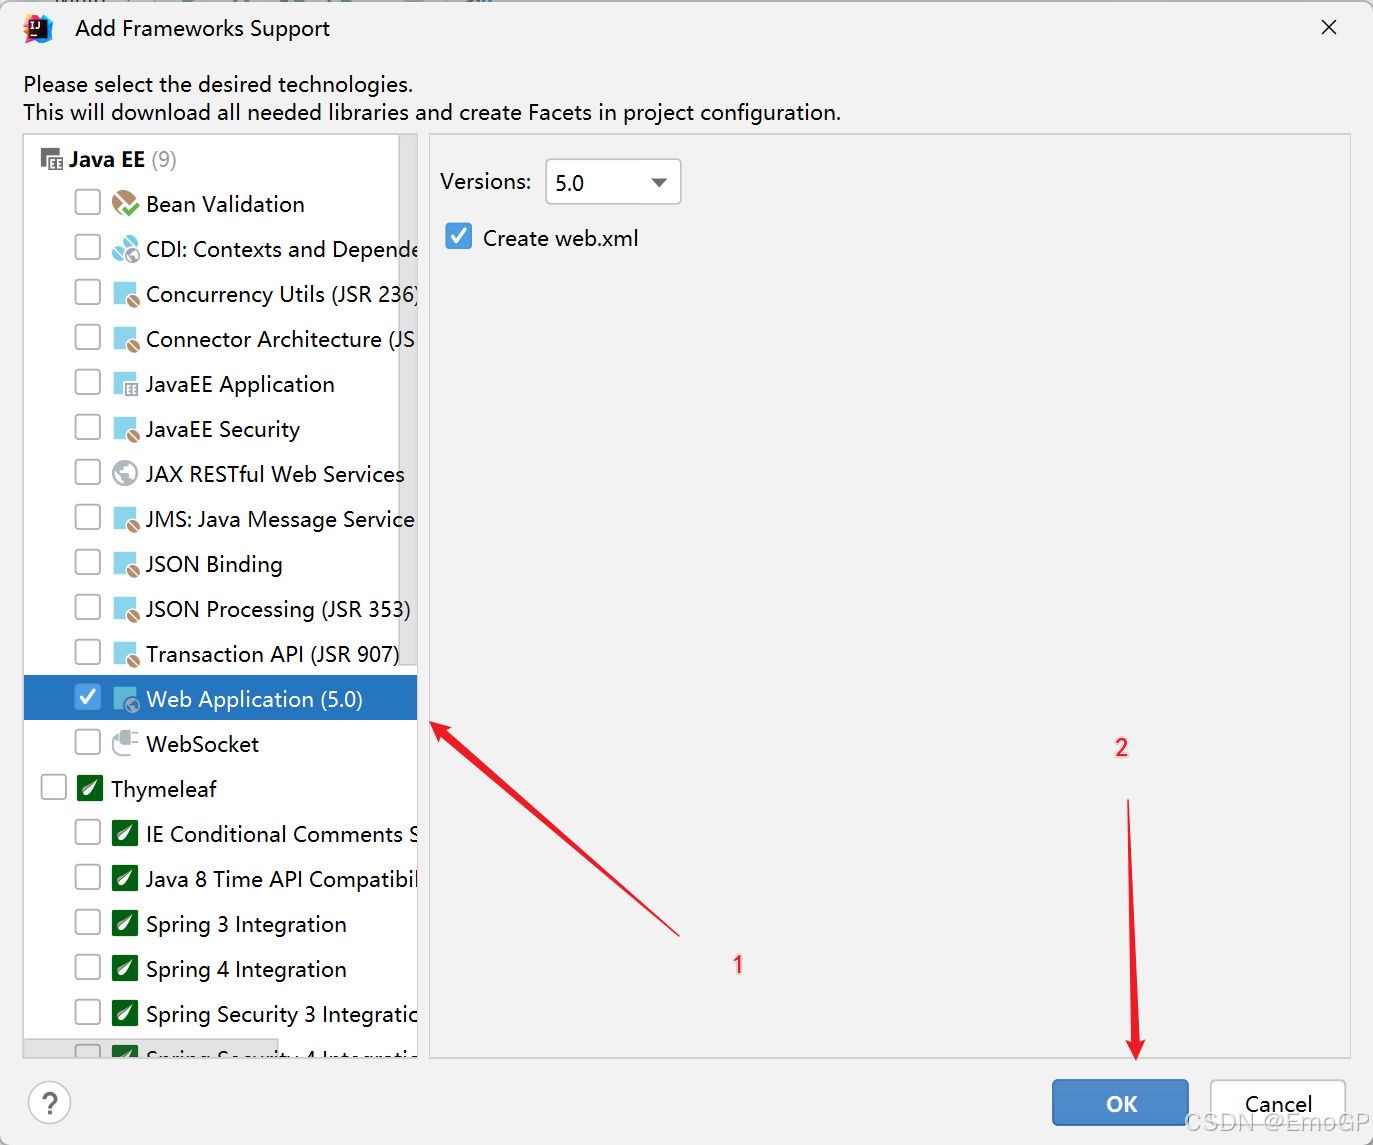Tick the Java 8 Time API Compatibility checkbox
1373x1145 pixels.
(88, 877)
